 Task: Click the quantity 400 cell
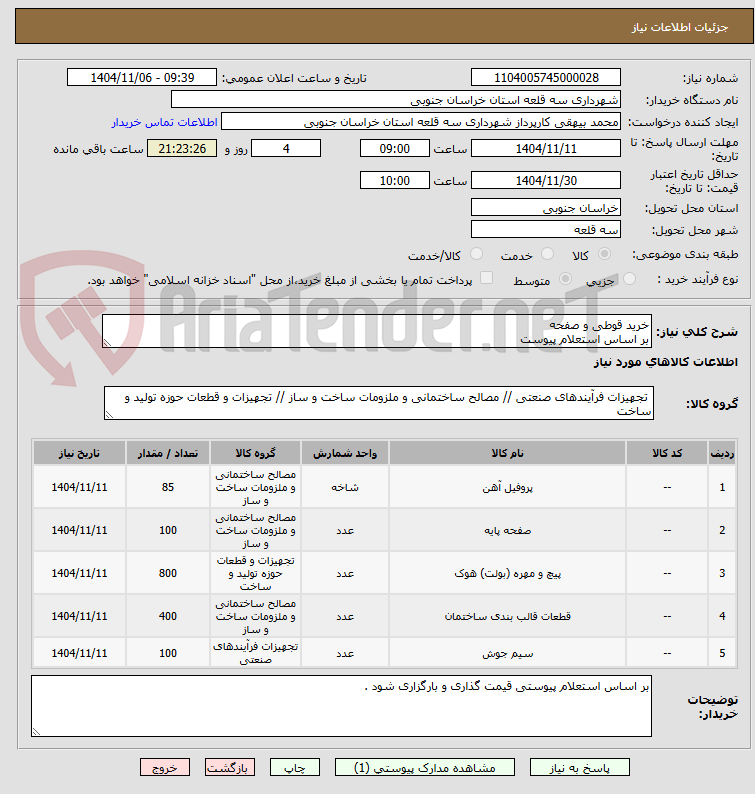tap(168, 616)
